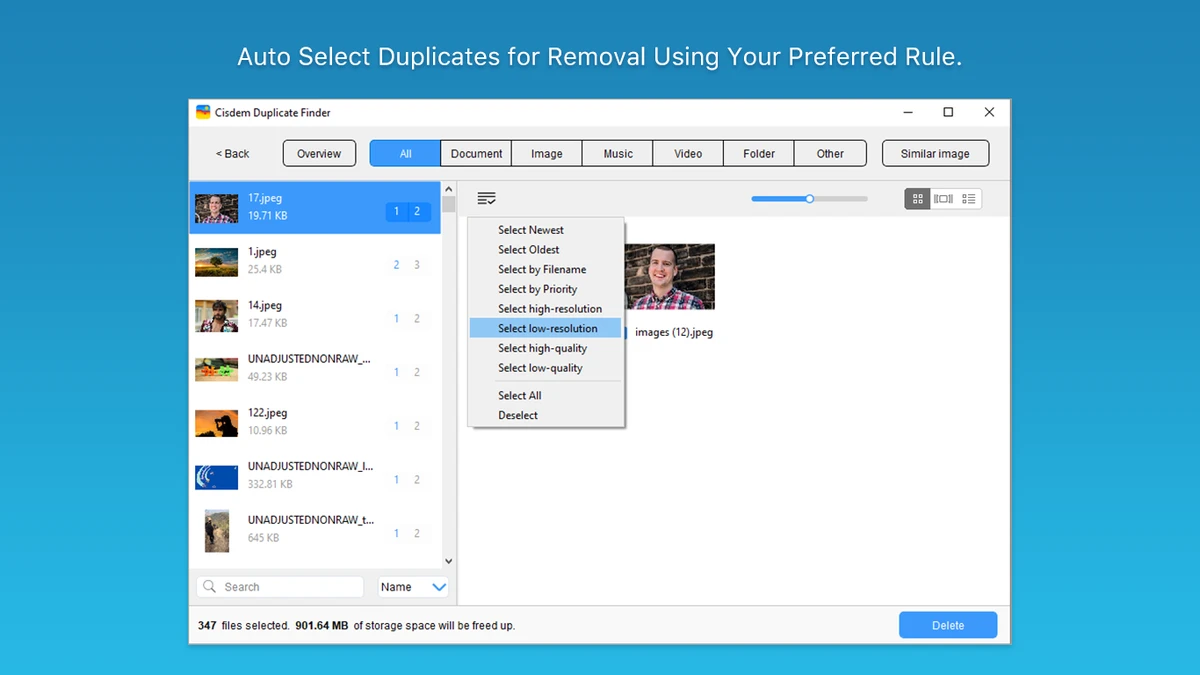Viewport: 1200px width, 675px height.
Task: Open the auto-select rules icon
Action: point(486,199)
